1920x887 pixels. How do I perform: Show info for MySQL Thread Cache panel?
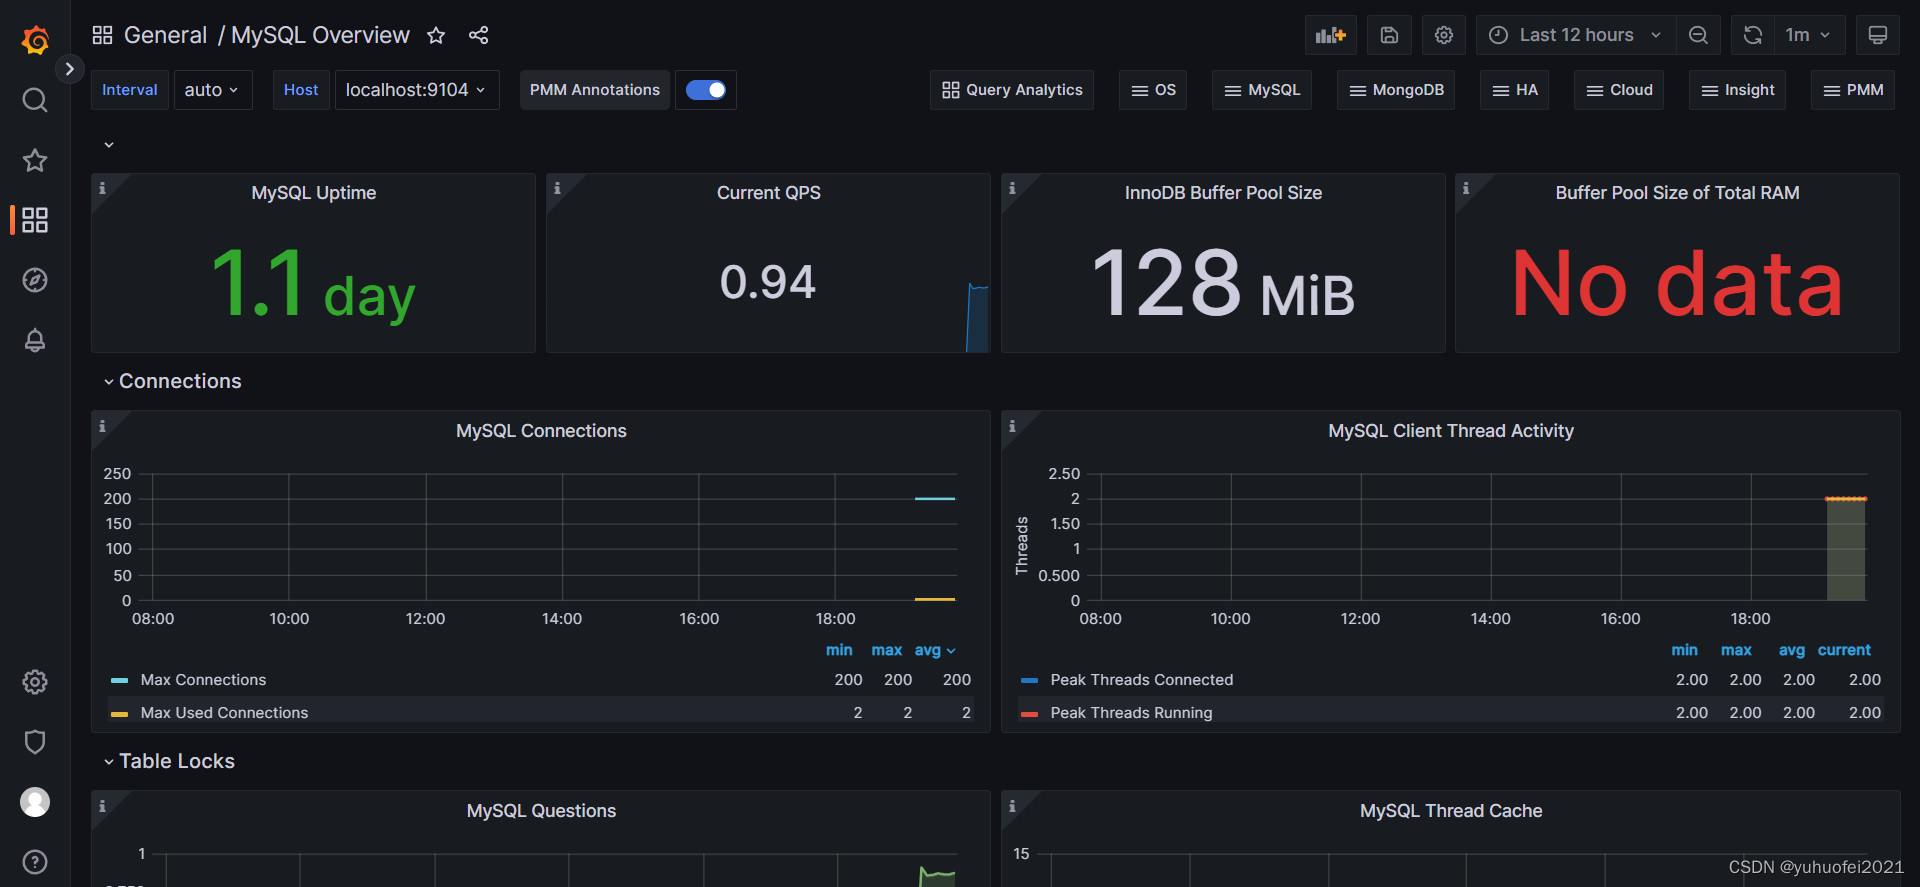[1012, 806]
